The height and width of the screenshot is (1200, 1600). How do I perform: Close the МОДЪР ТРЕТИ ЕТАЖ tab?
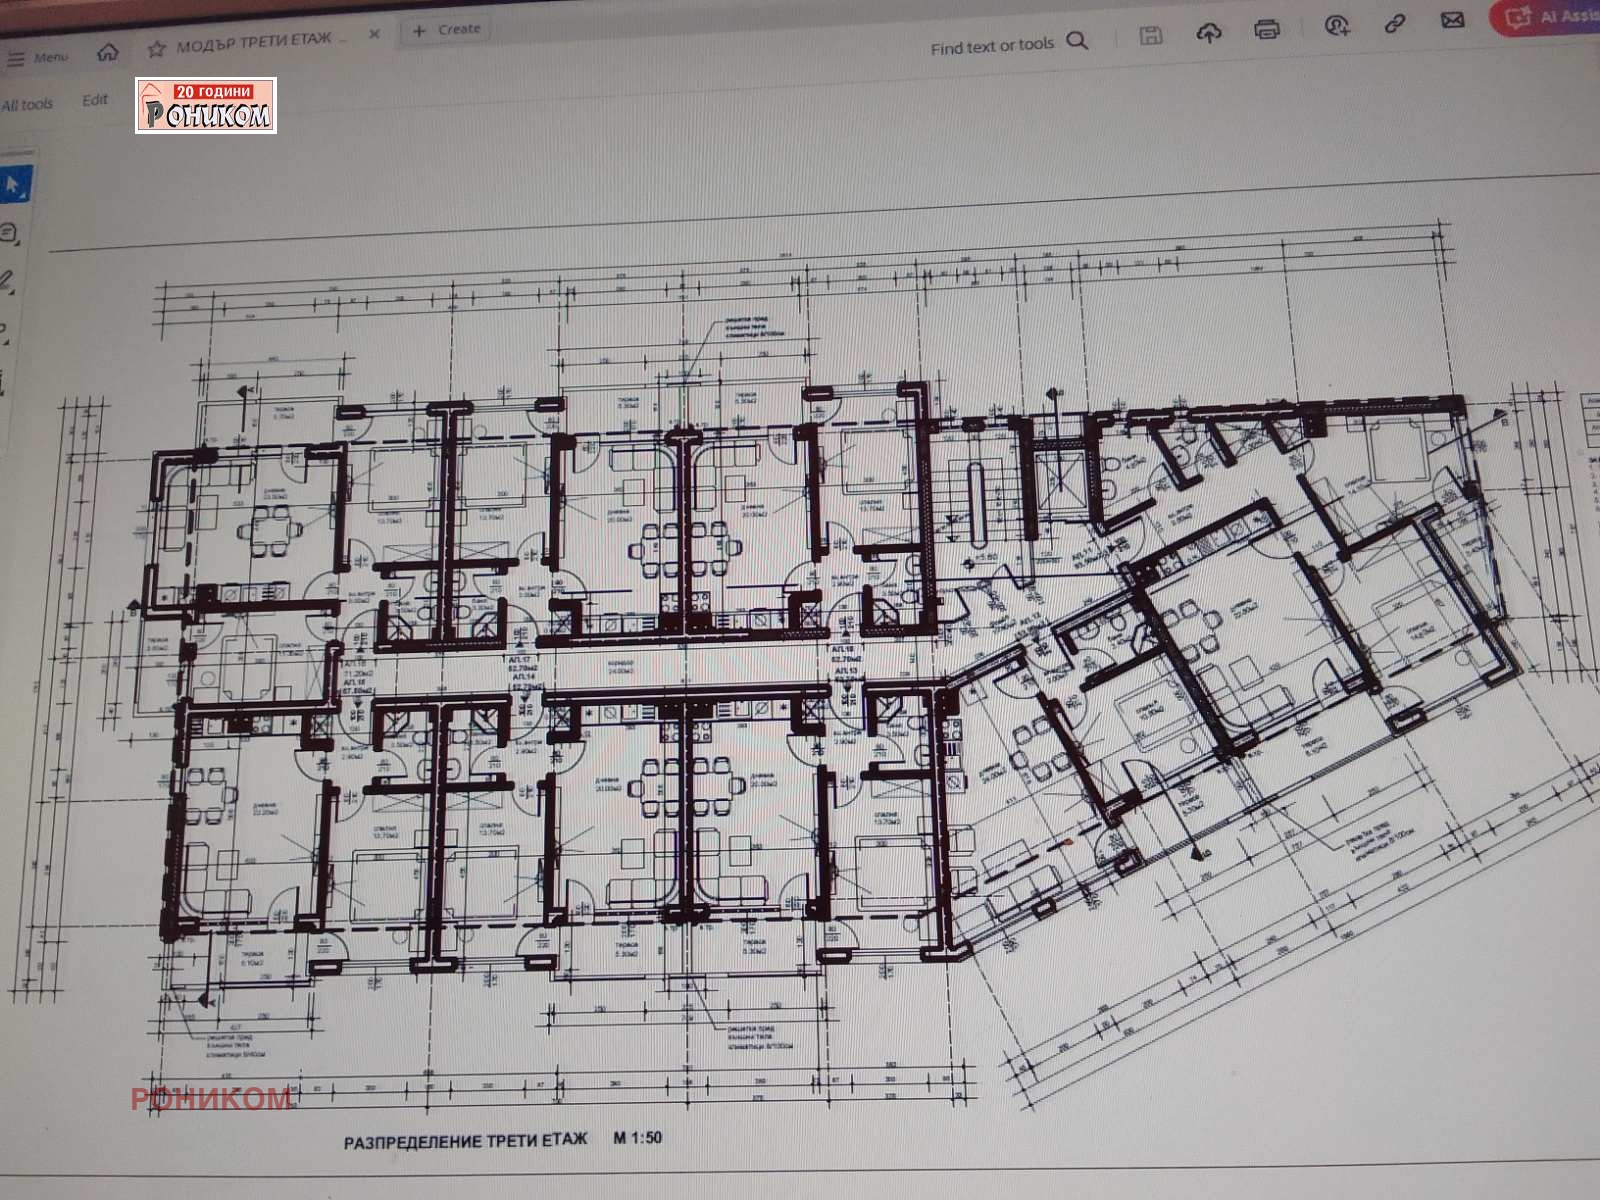pos(374,34)
